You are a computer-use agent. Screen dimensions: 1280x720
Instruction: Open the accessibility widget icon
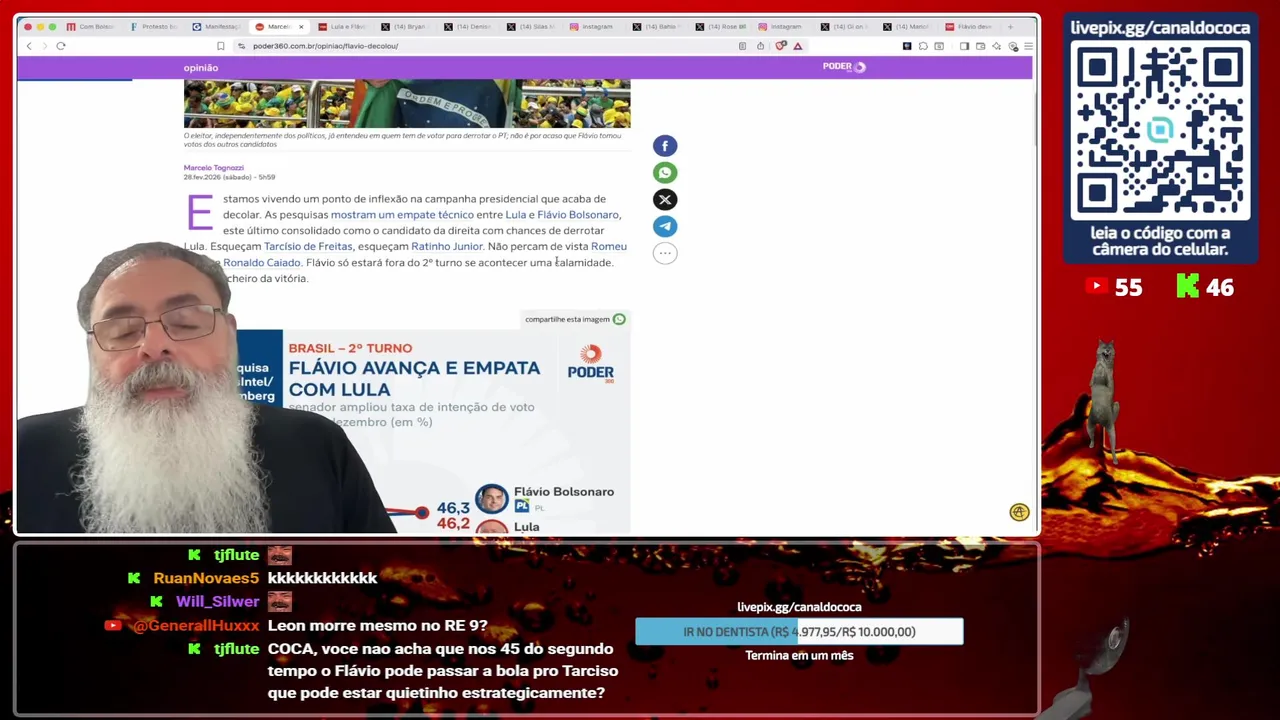(1019, 512)
